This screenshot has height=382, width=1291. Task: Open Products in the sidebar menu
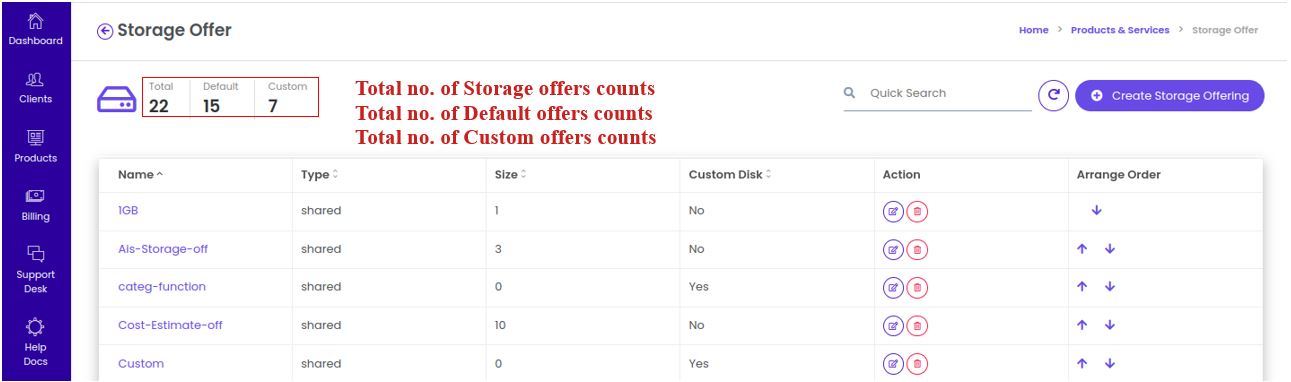(35, 146)
